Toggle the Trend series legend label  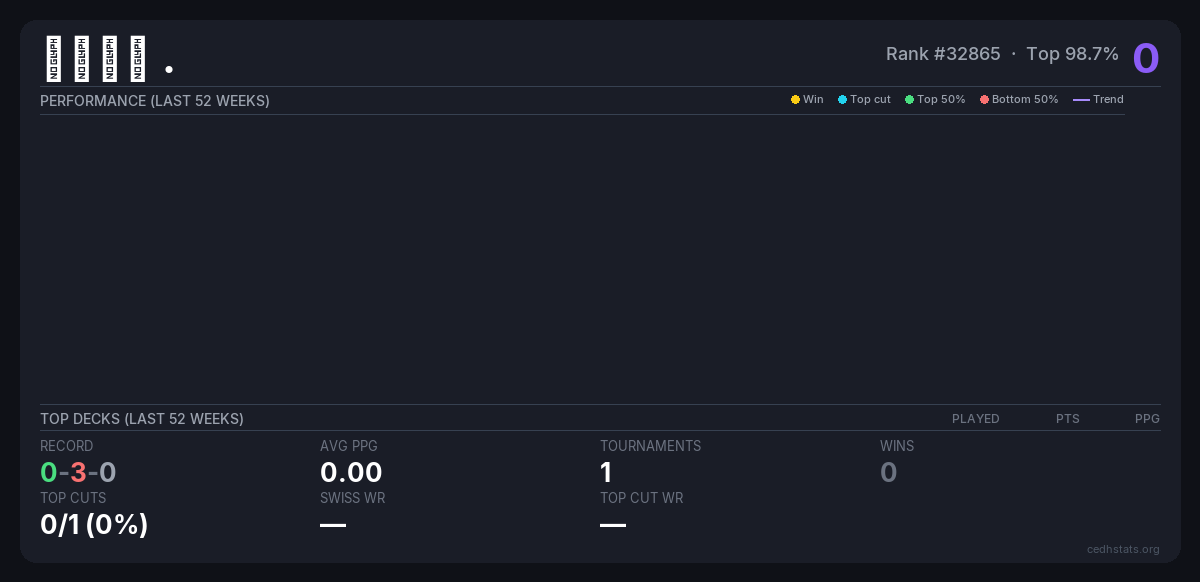1108,100
